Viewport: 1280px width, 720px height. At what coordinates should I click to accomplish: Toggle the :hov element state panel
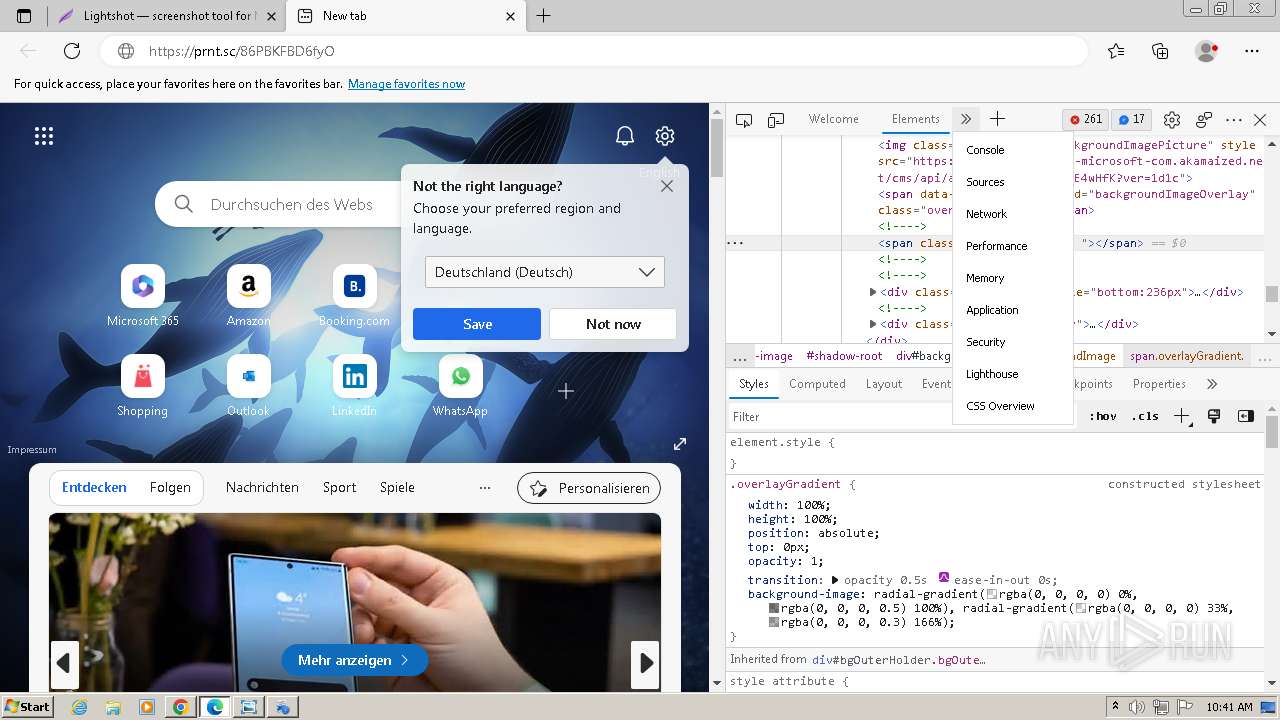tap(1103, 416)
